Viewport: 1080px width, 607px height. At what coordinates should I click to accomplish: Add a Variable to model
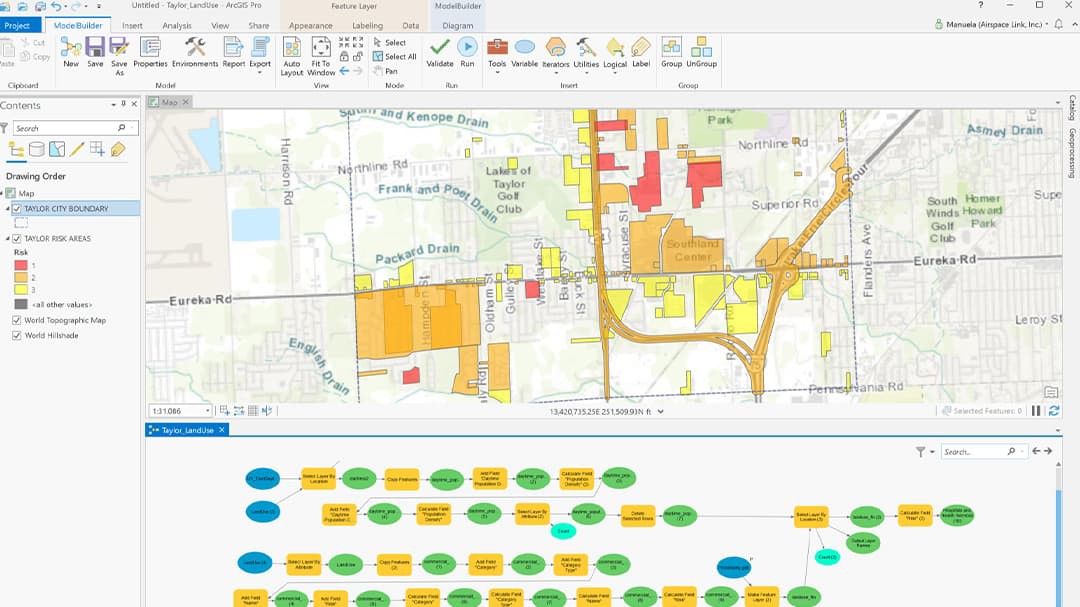click(x=524, y=52)
